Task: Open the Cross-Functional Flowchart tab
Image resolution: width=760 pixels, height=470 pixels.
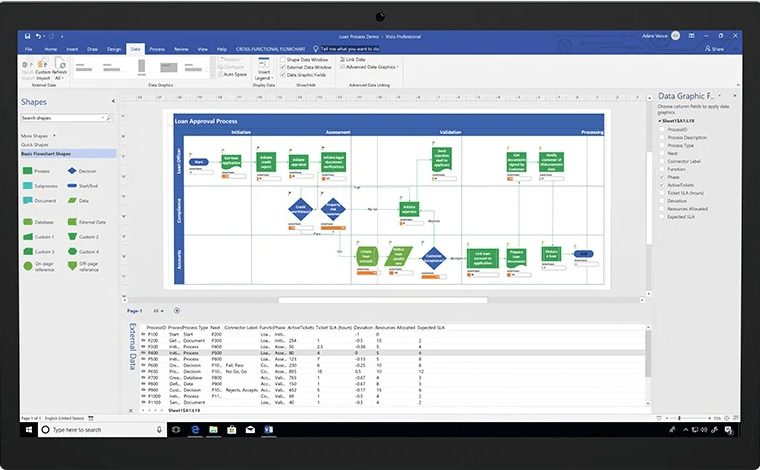Action: click(x=270, y=49)
